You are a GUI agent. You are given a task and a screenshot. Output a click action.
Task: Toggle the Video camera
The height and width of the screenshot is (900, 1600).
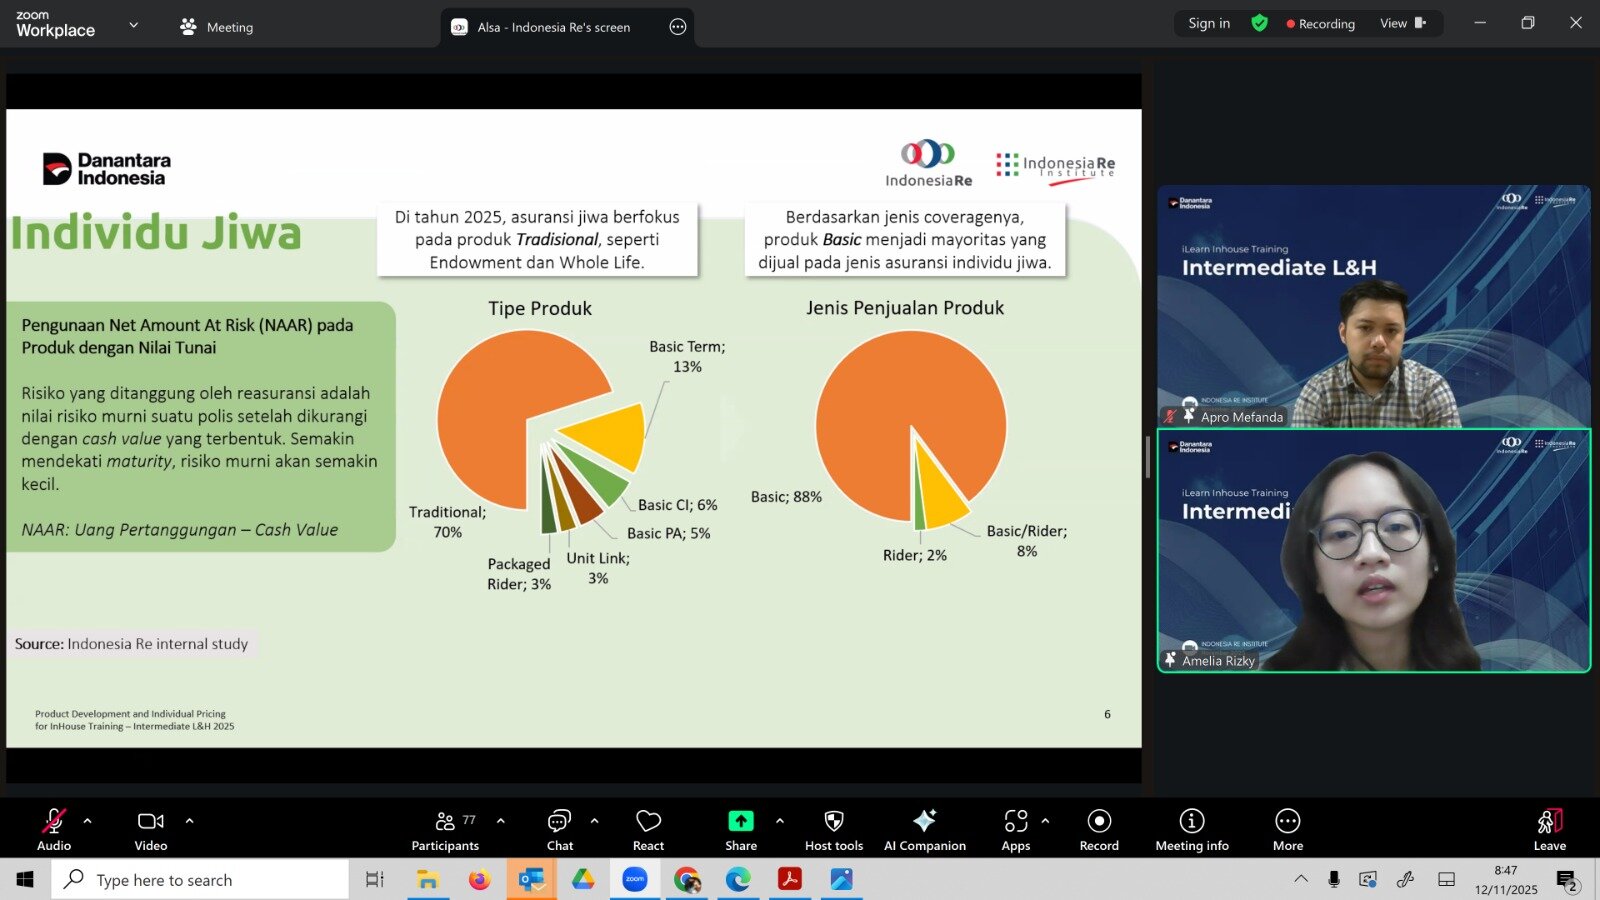(x=151, y=829)
